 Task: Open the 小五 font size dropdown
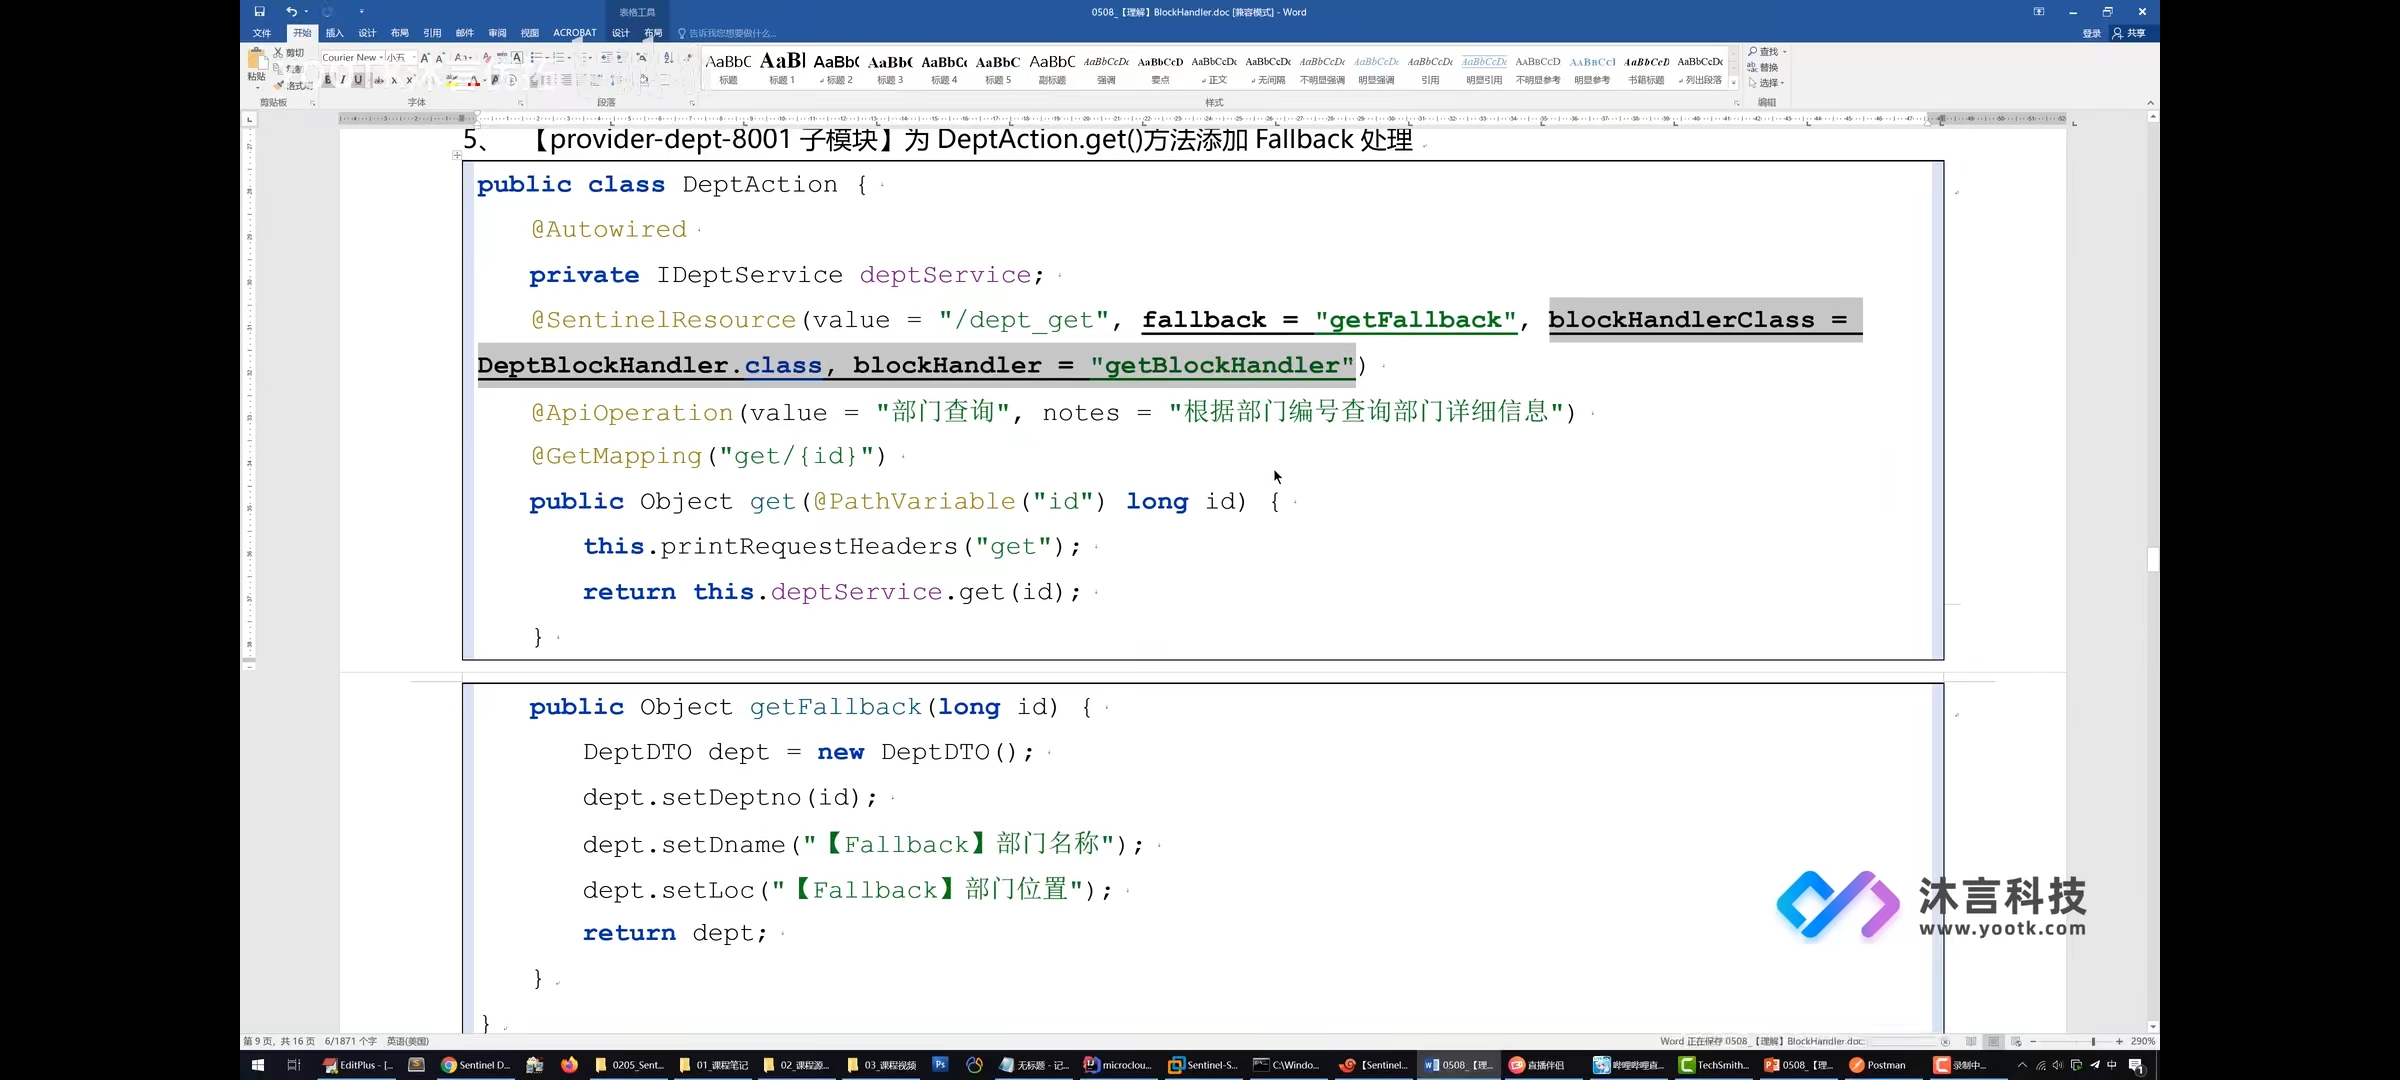coord(414,57)
